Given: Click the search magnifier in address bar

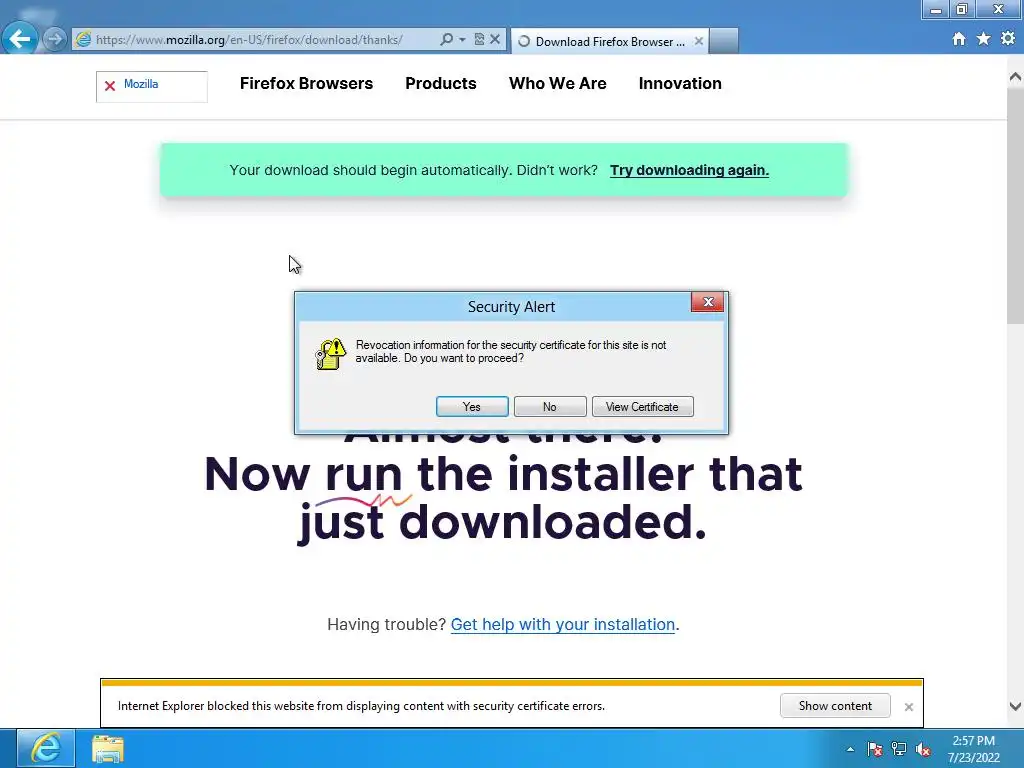Looking at the screenshot, I should point(446,39).
